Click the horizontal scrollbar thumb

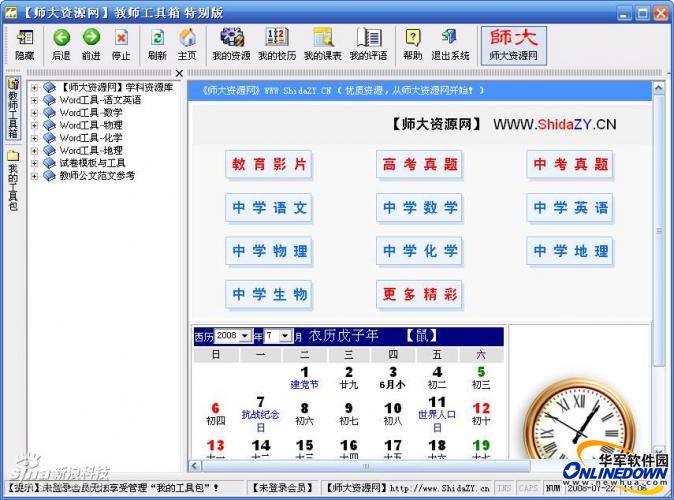(366, 466)
